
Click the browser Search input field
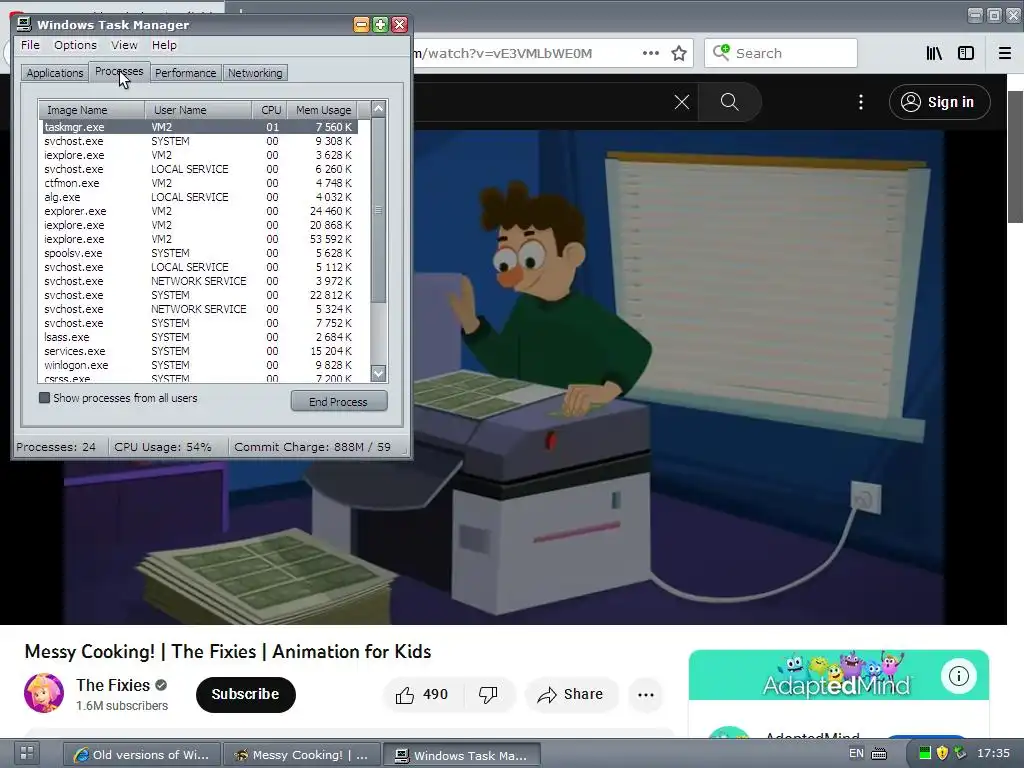781,53
